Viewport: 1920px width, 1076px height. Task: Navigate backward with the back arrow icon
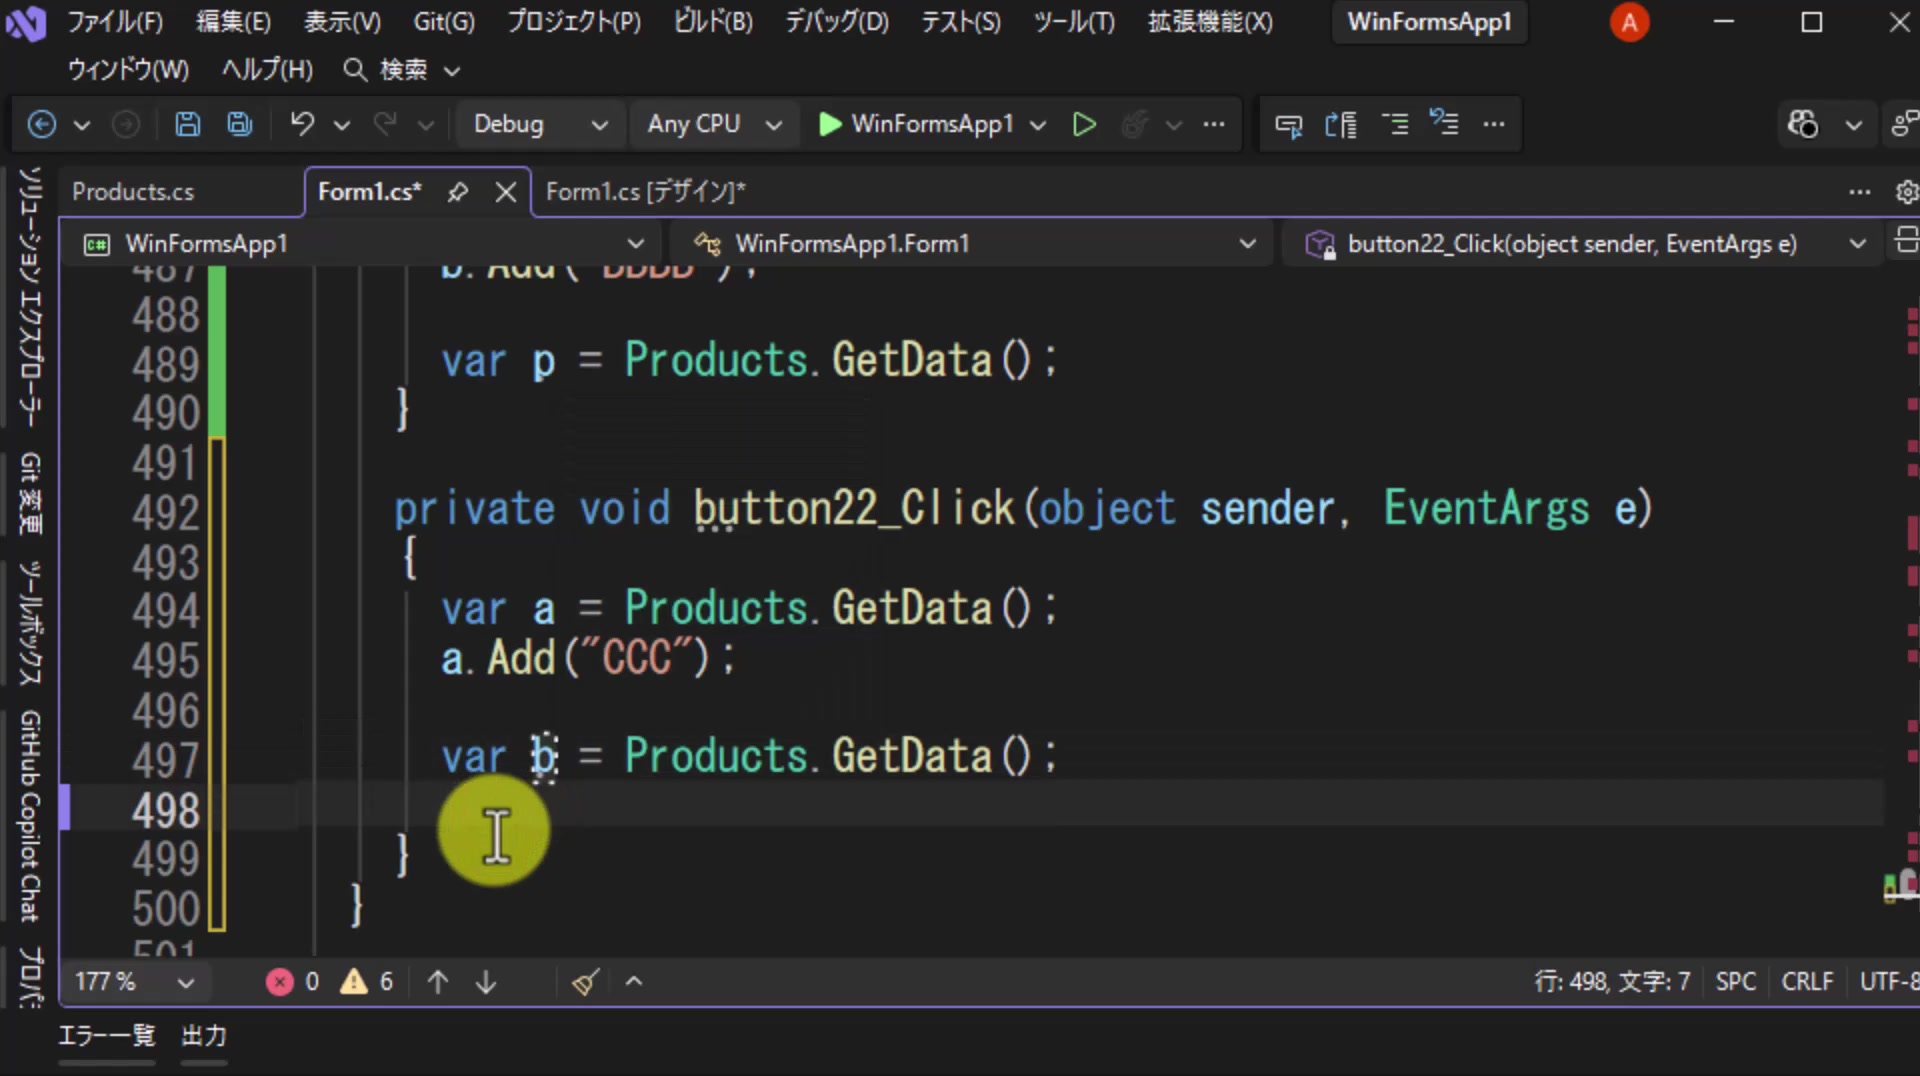(x=41, y=124)
